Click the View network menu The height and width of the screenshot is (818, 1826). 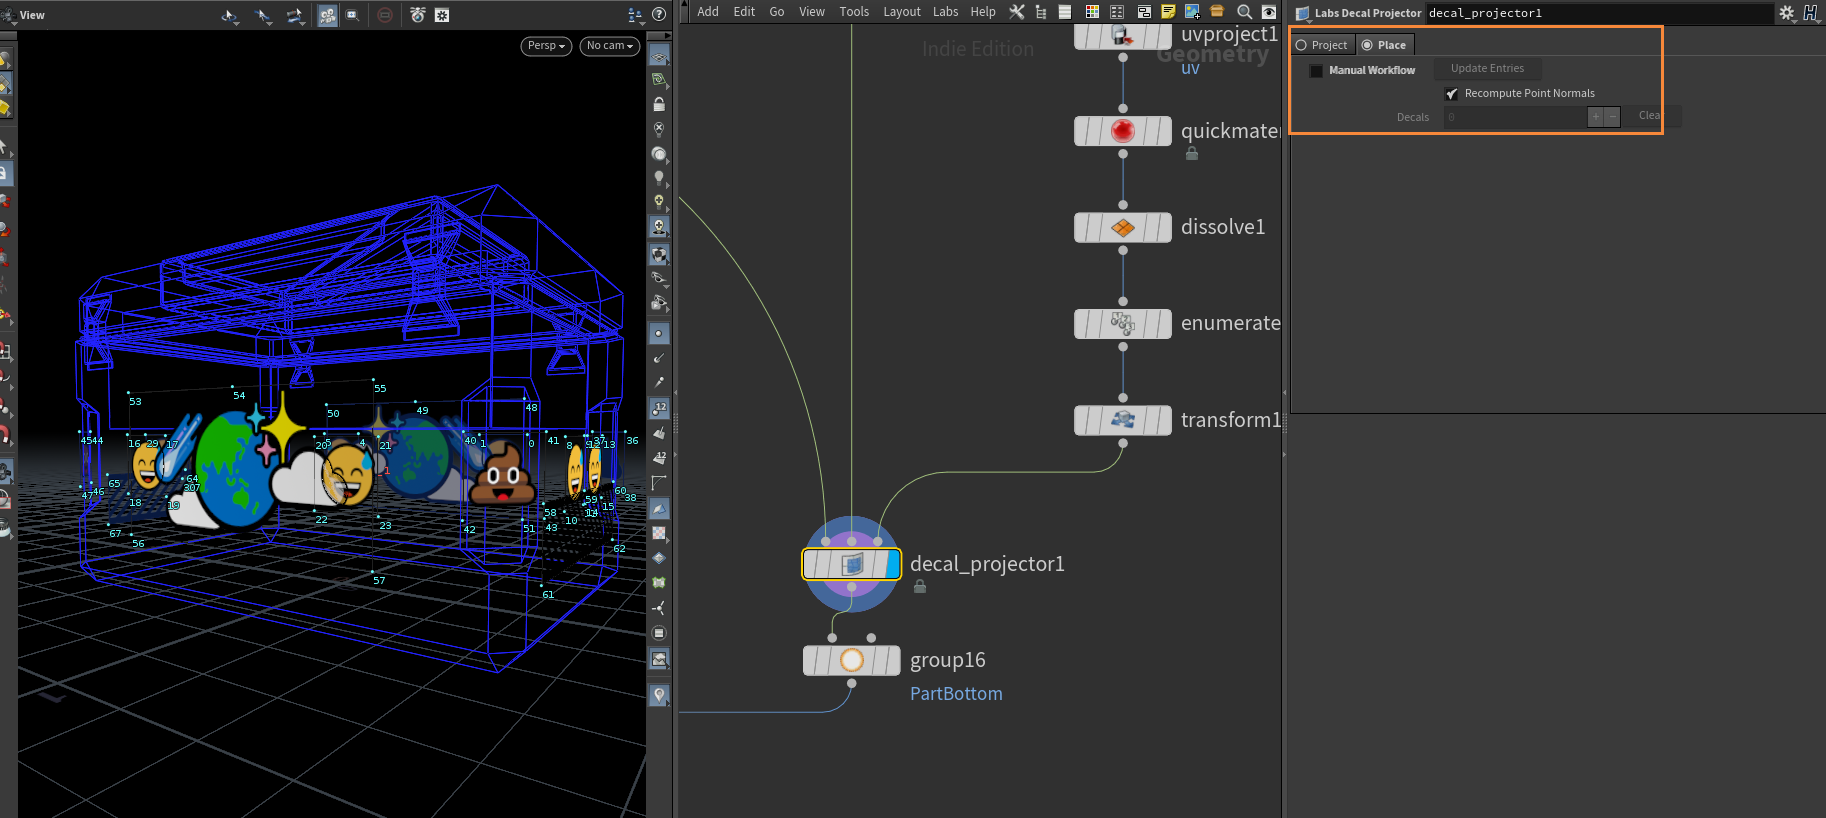click(812, 12)
